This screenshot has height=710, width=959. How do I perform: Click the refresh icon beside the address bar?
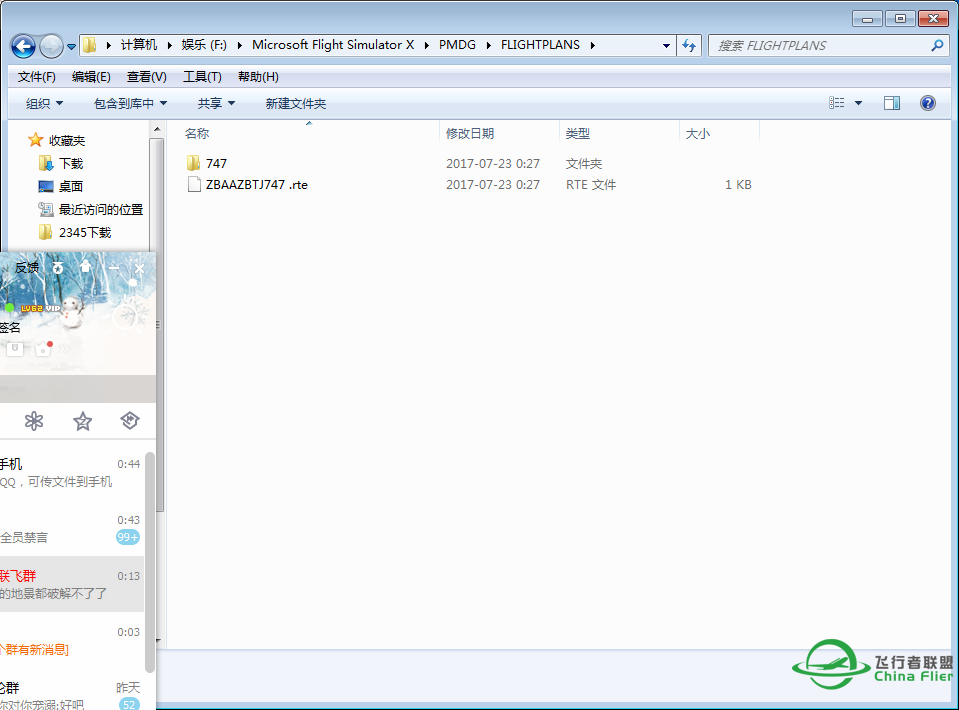point(688,45)
